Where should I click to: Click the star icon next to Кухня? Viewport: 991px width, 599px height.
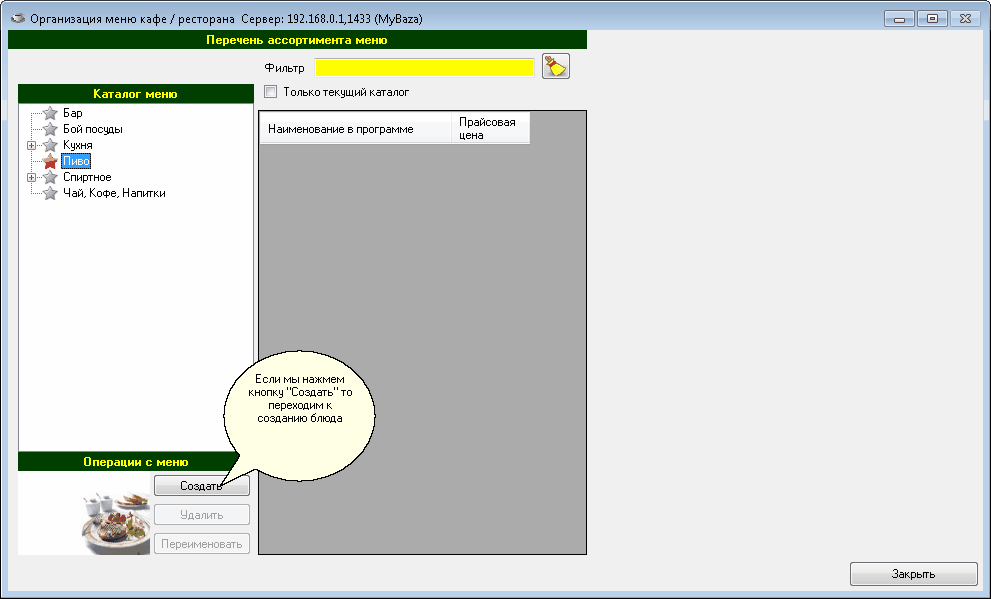[50, 145]
